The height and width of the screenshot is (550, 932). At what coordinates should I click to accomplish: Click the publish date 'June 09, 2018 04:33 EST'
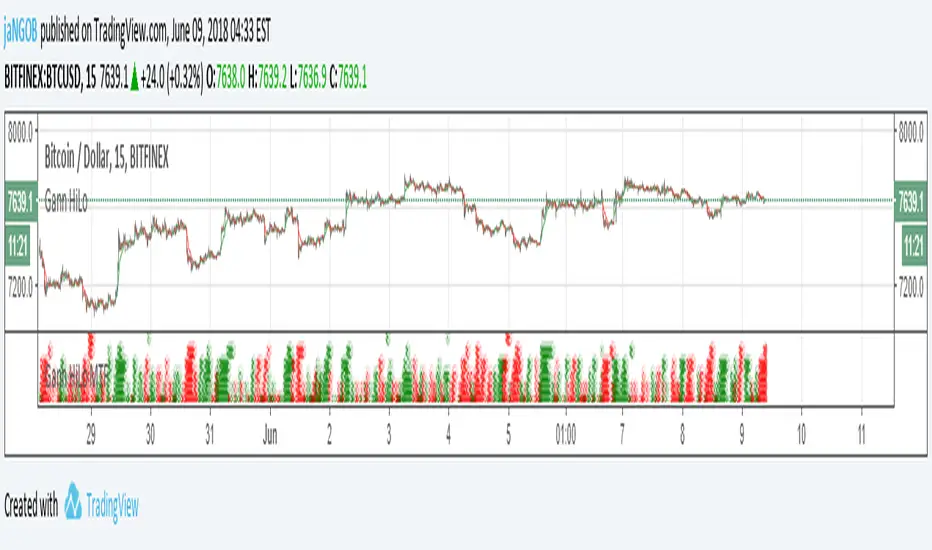coord(221,32)
